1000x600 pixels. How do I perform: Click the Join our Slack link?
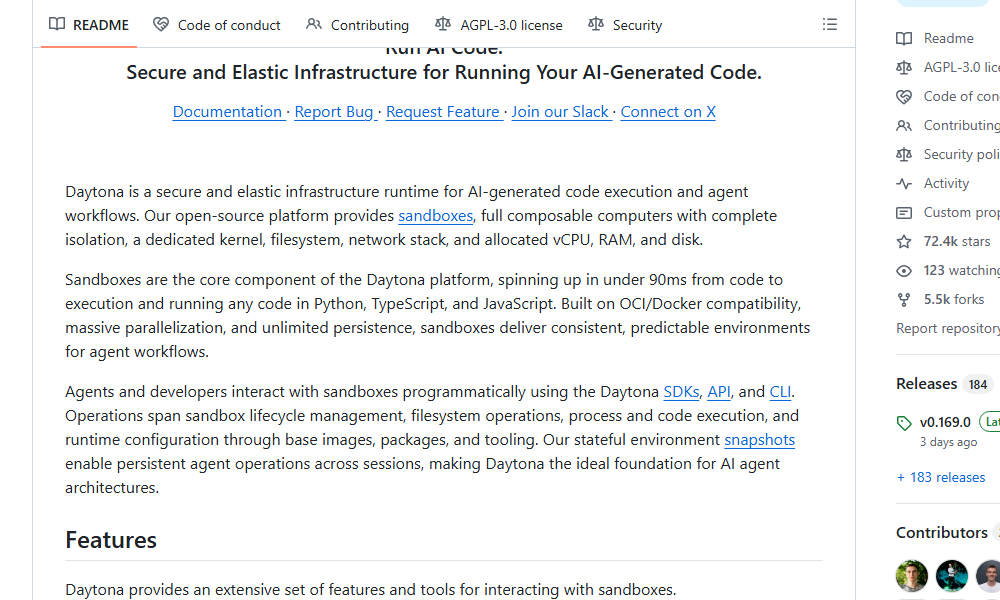point(560,111)
